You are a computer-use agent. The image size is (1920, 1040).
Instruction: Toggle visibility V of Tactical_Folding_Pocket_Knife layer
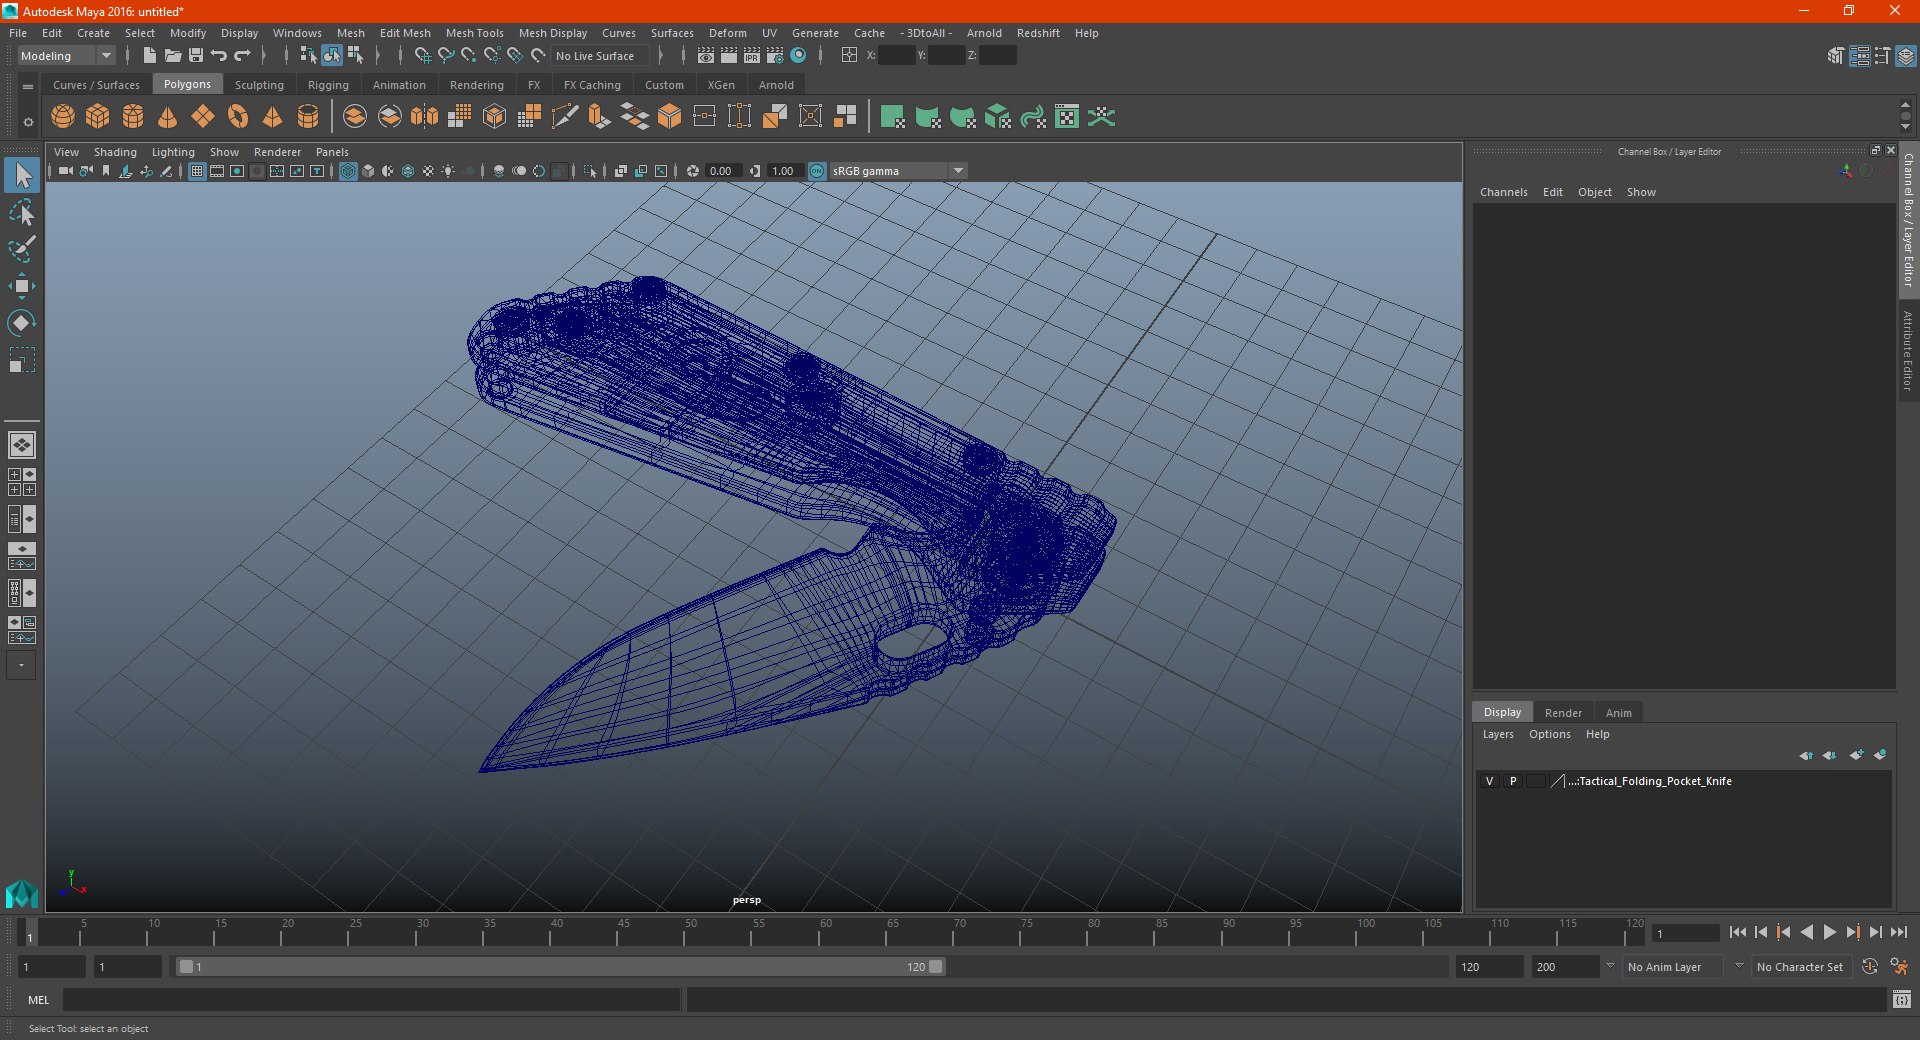tap(1489, 781)
